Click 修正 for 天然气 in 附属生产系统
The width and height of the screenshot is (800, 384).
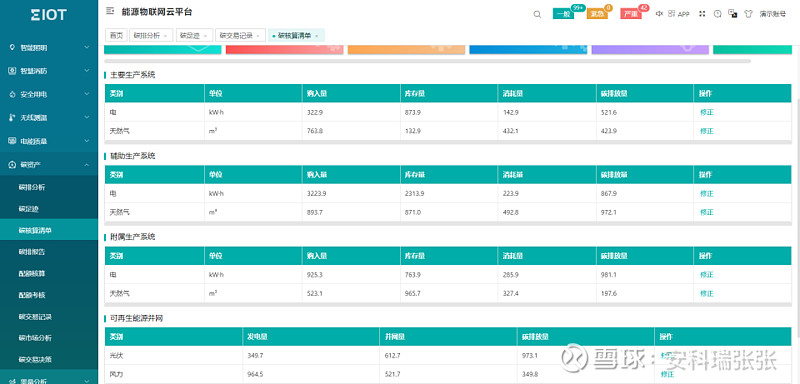point(707,294)
